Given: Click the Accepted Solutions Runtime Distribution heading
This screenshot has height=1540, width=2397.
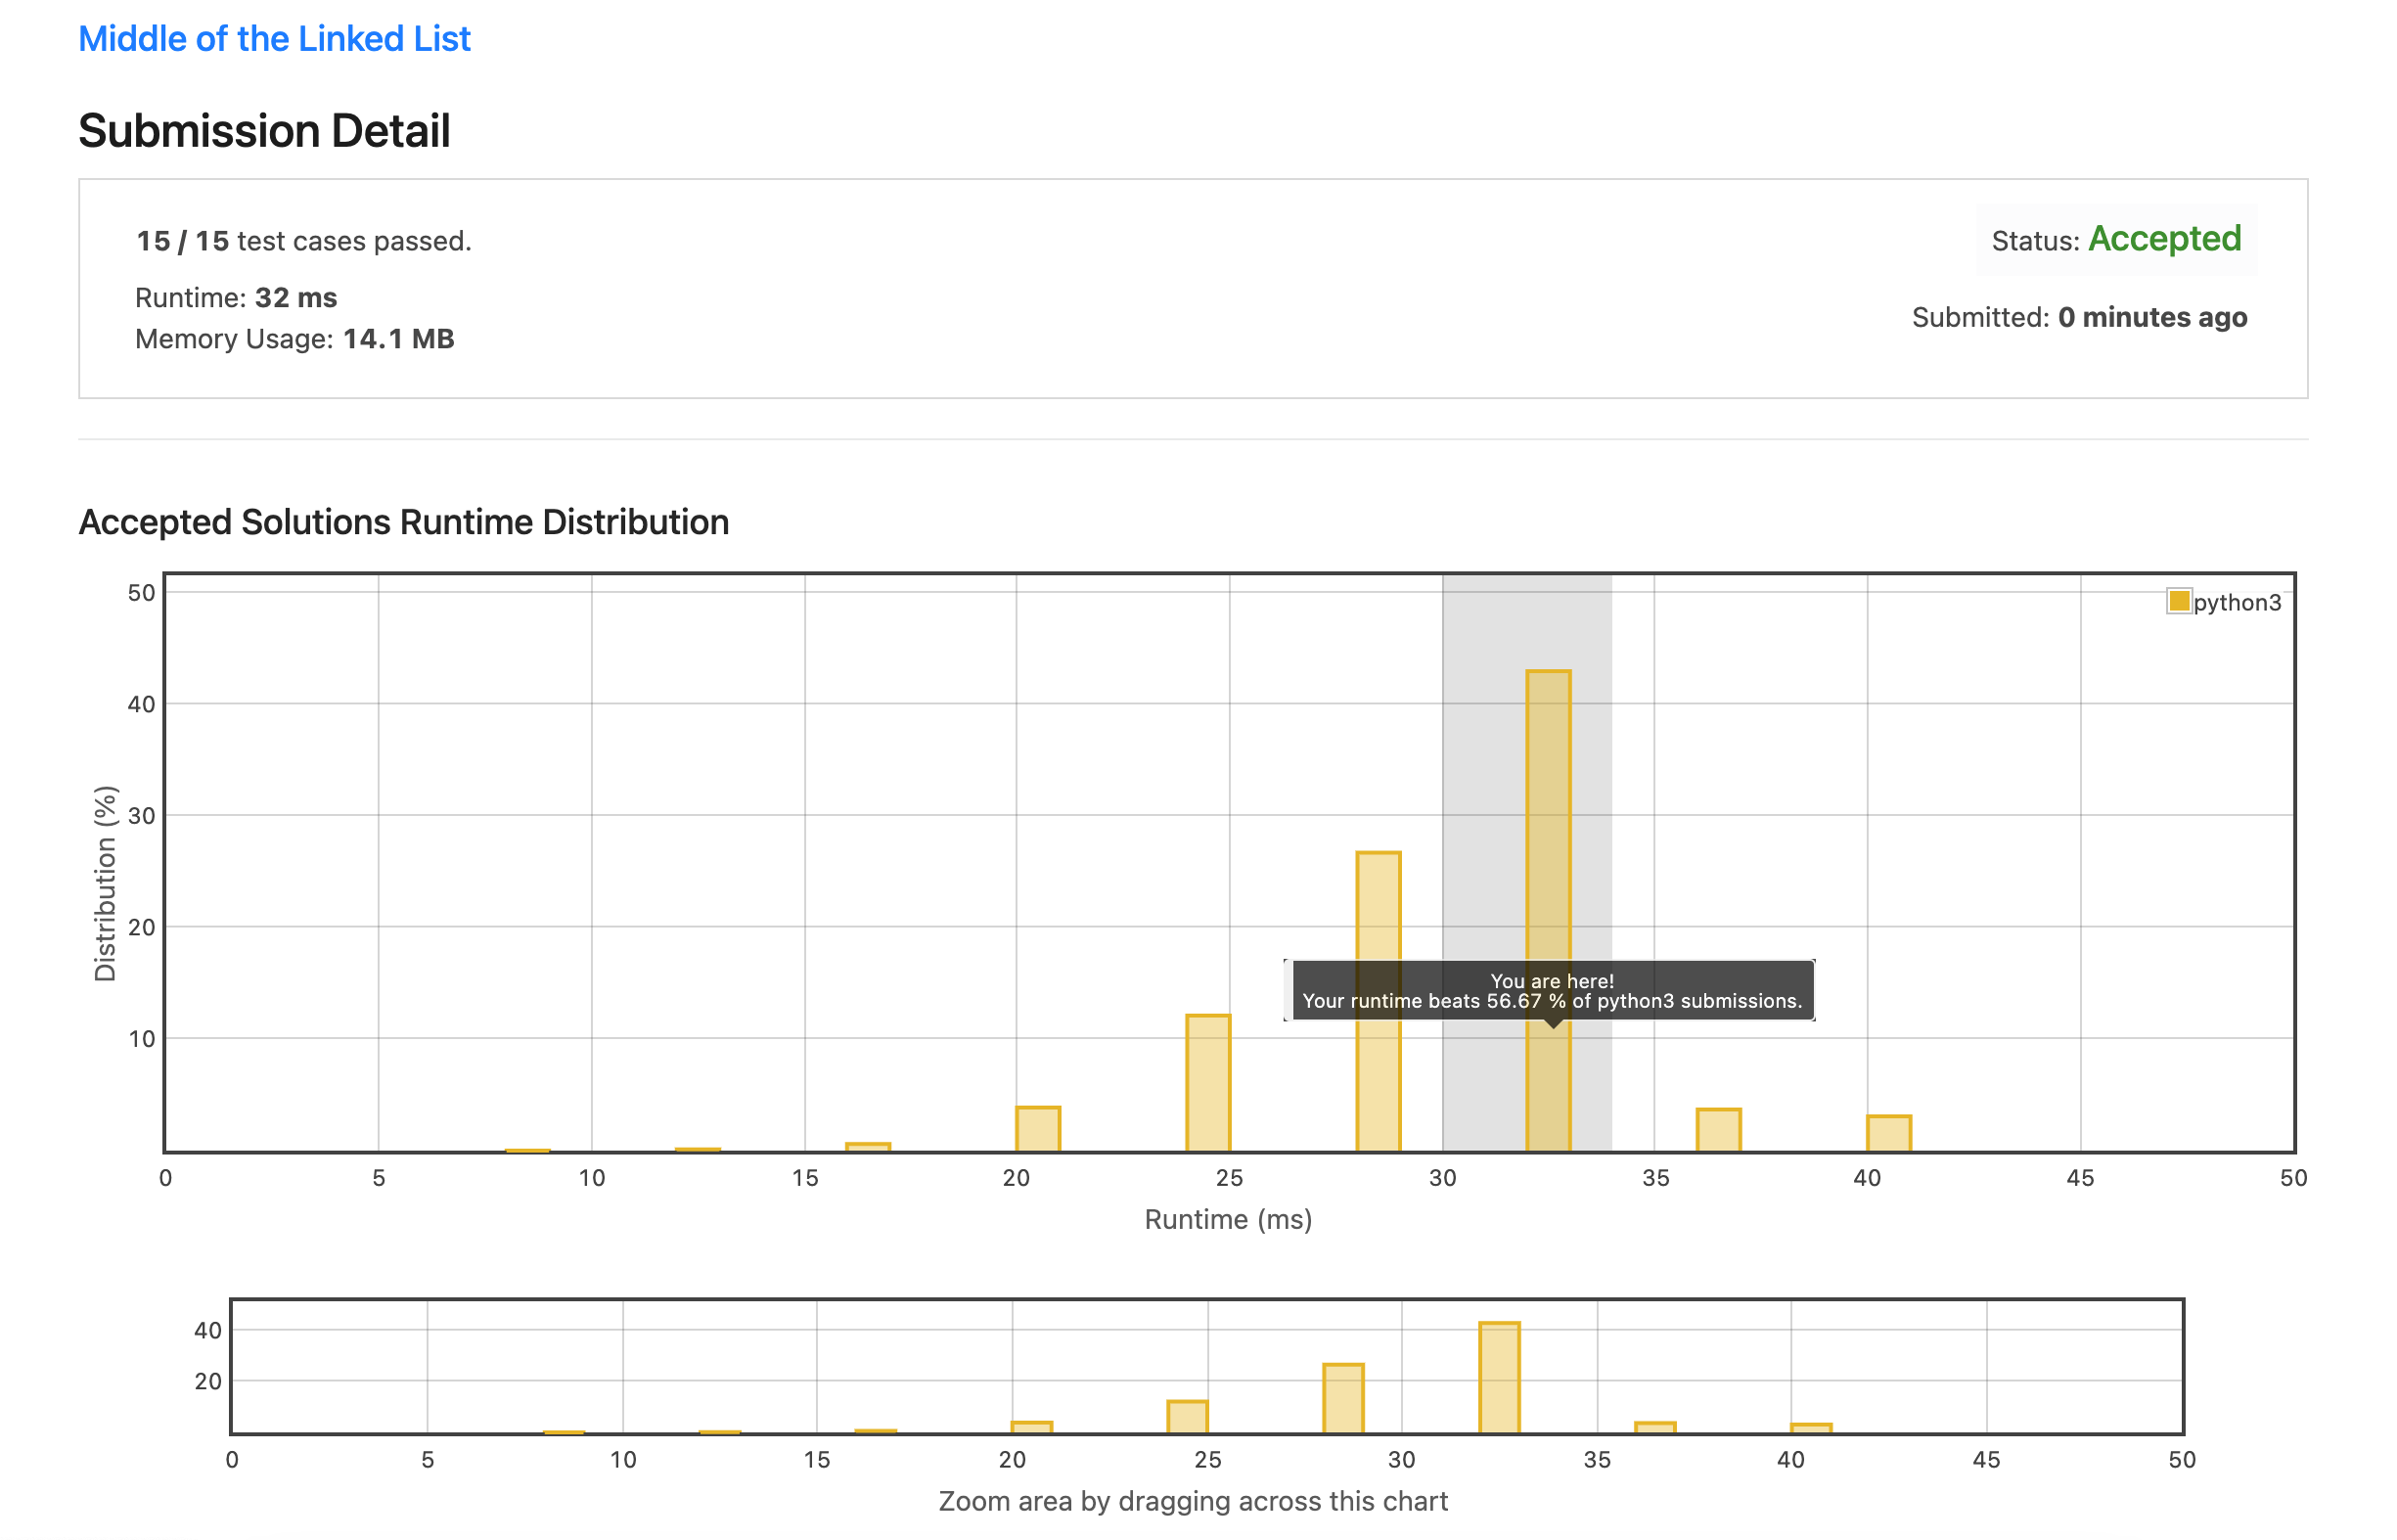Looking at the screenshot, I should tap(403, 522).
